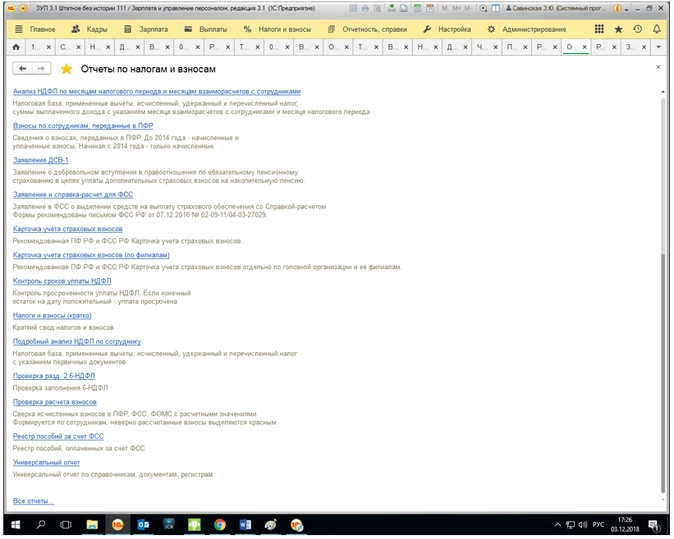
Task: Click the Все отчеты... link
Action: 33,501
